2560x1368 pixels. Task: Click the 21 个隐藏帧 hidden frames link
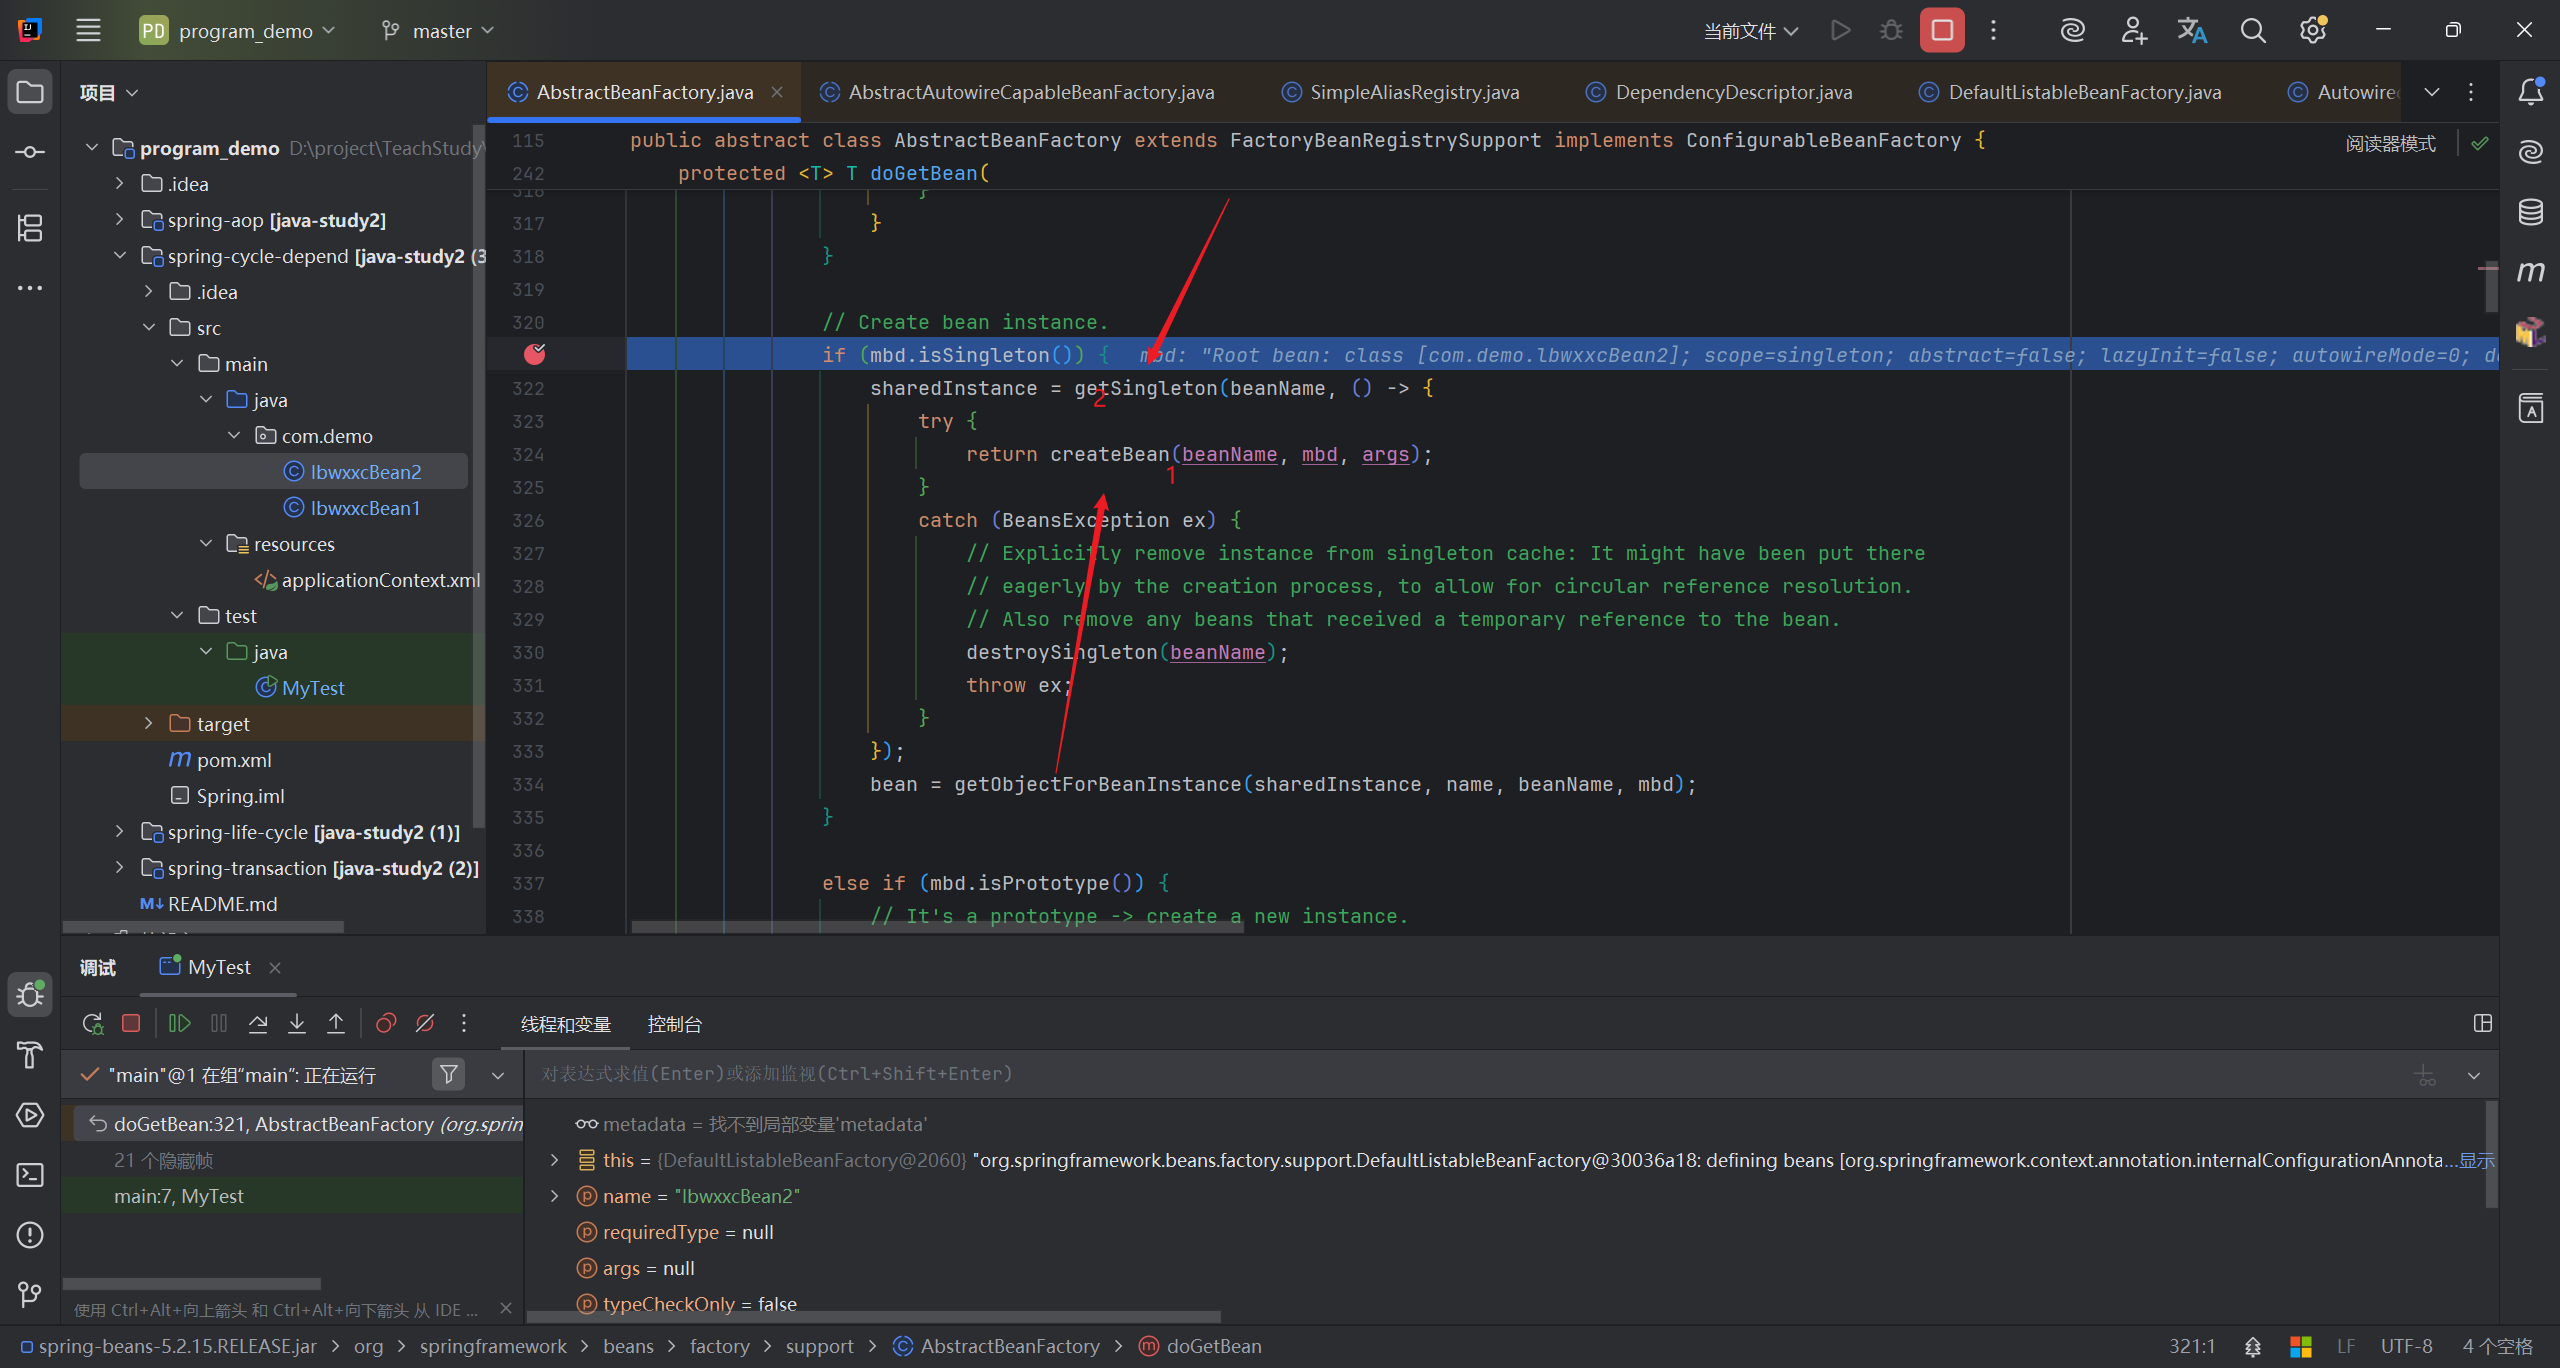pos(164,1160)
